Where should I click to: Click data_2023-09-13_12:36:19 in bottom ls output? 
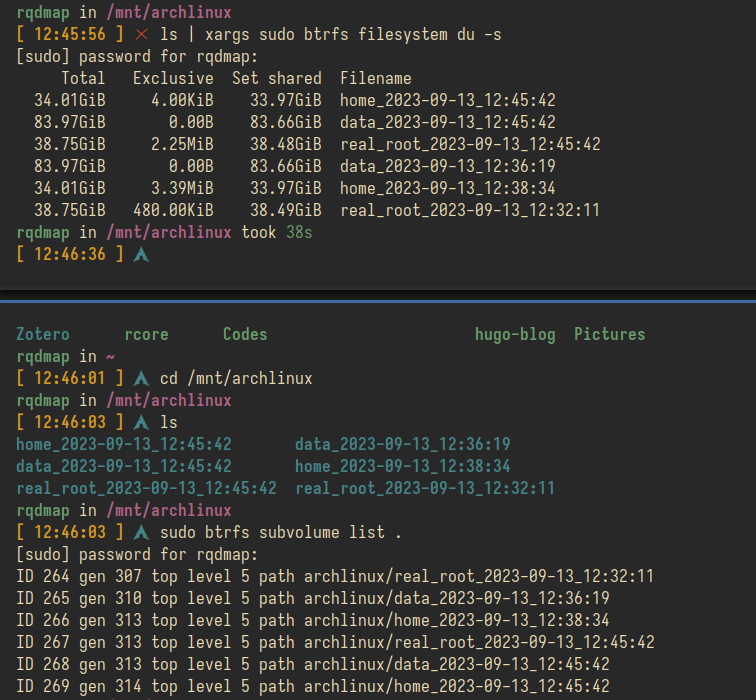pyautogui.click(x=403, y=445)
